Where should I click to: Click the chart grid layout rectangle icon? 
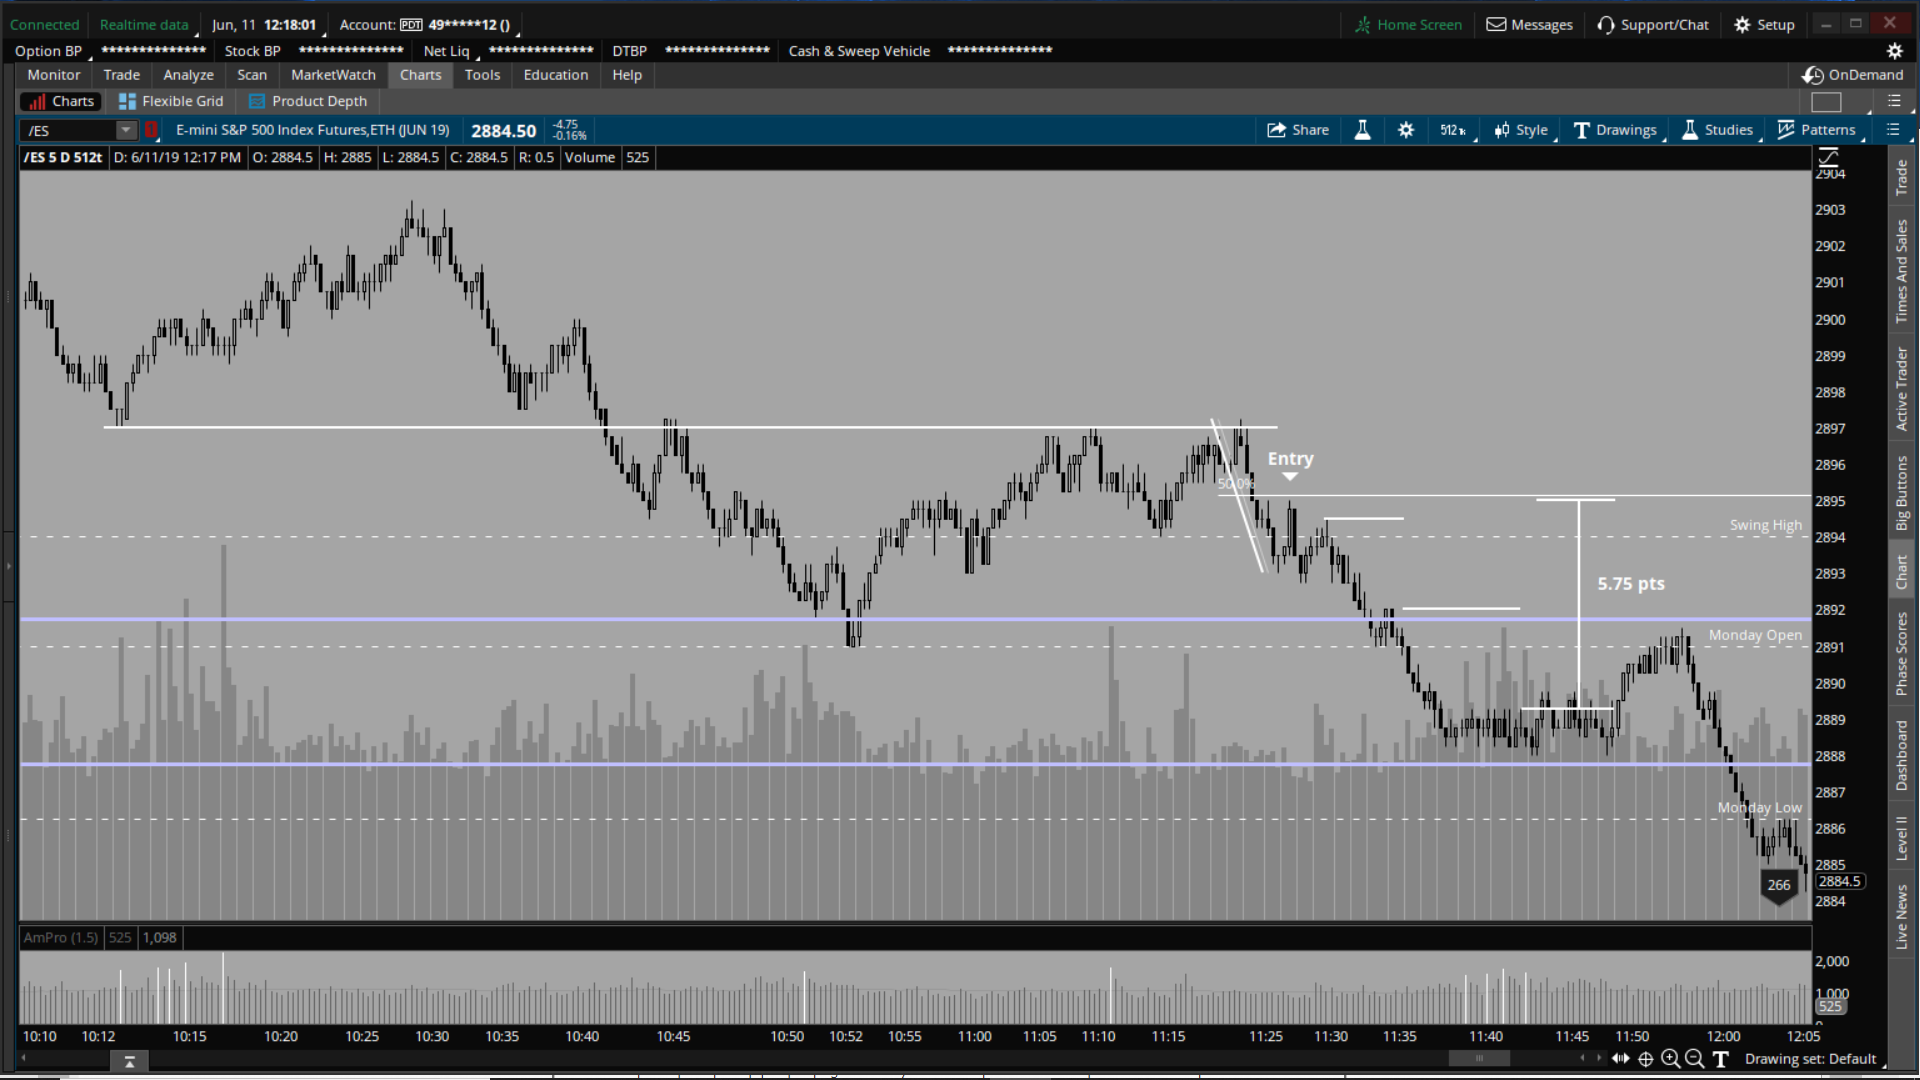tap(1826, 101)
